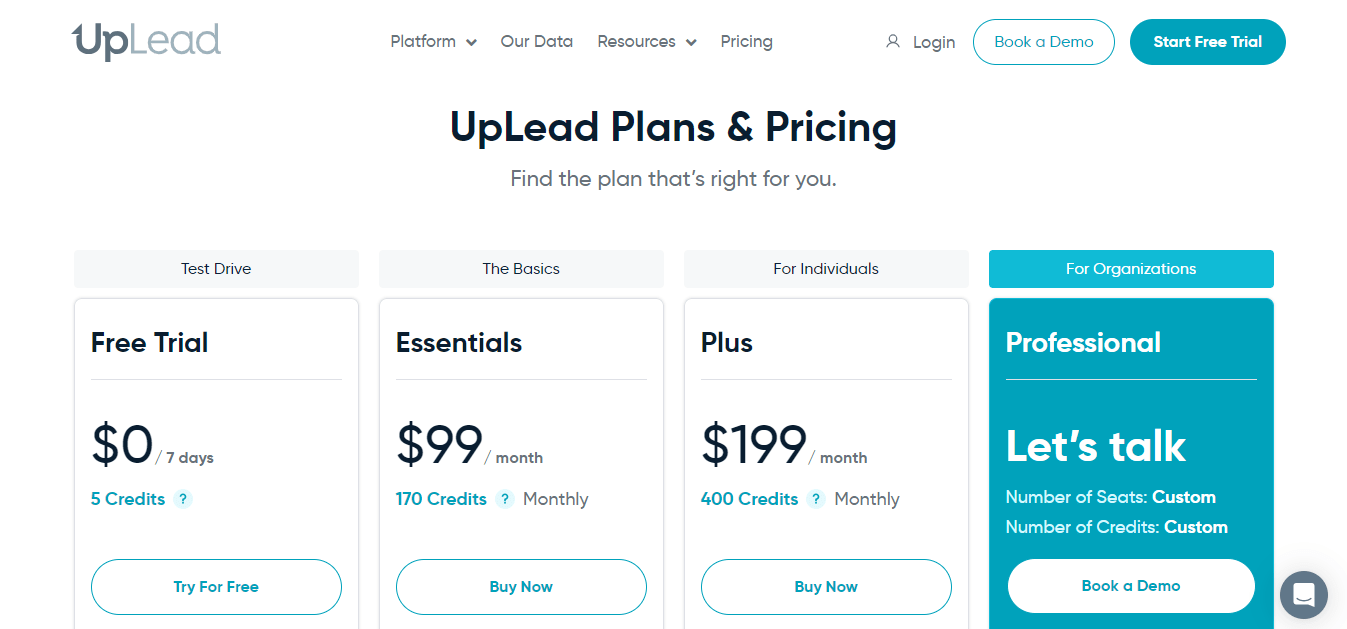
Task: Click the Start Free Trial button
Action: (x=1207, y=42)
